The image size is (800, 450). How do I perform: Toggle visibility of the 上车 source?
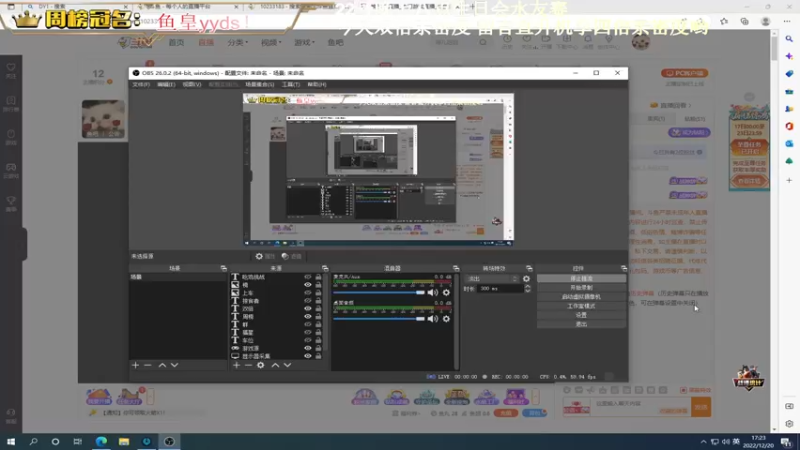tap(308, 293)
